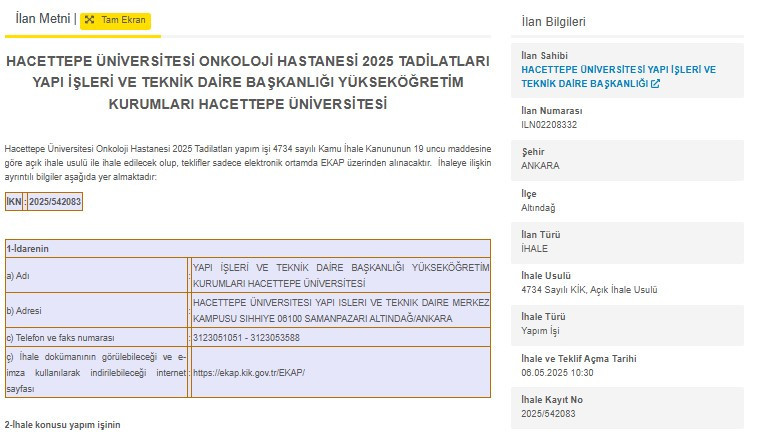The image size is (766, 432).
Task: Click the b) Adresi row label
Action: click(x=24, y=311)
